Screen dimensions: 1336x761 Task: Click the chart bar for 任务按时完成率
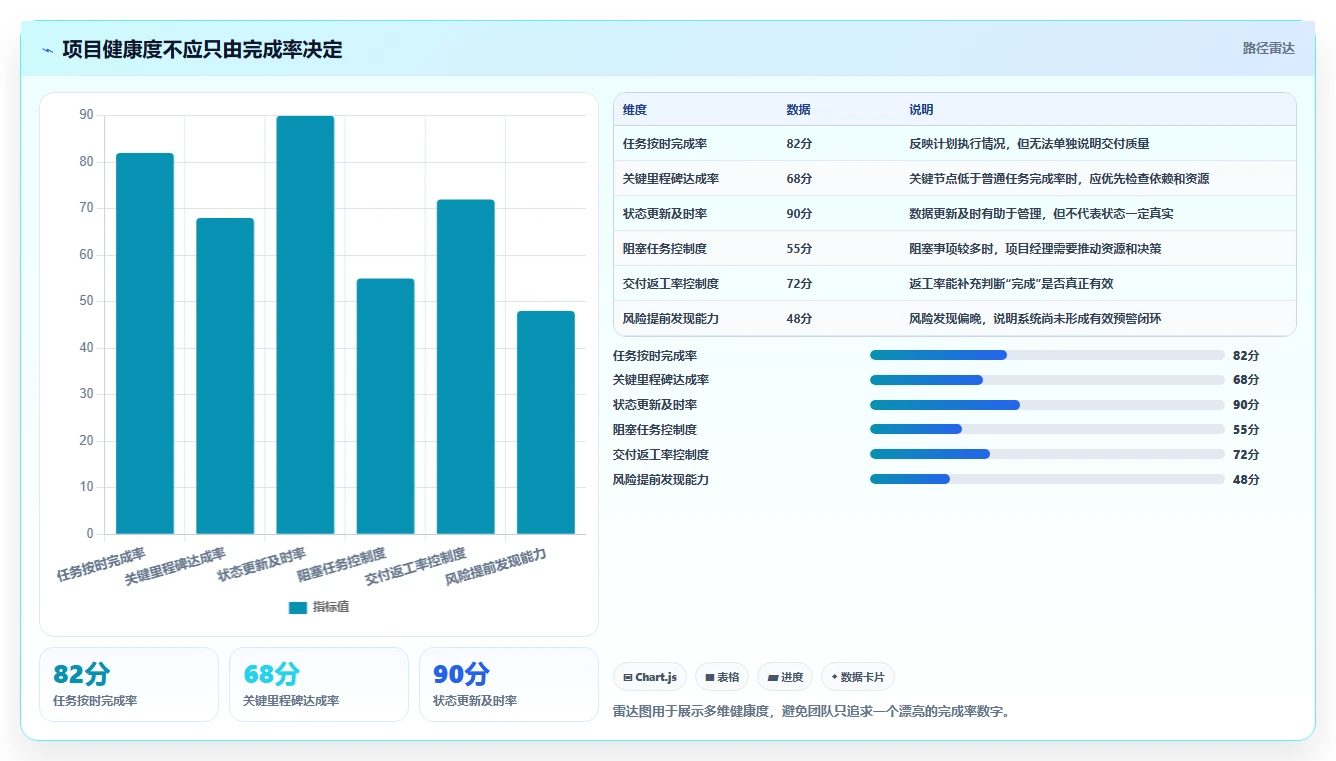(x=145, y=343)
